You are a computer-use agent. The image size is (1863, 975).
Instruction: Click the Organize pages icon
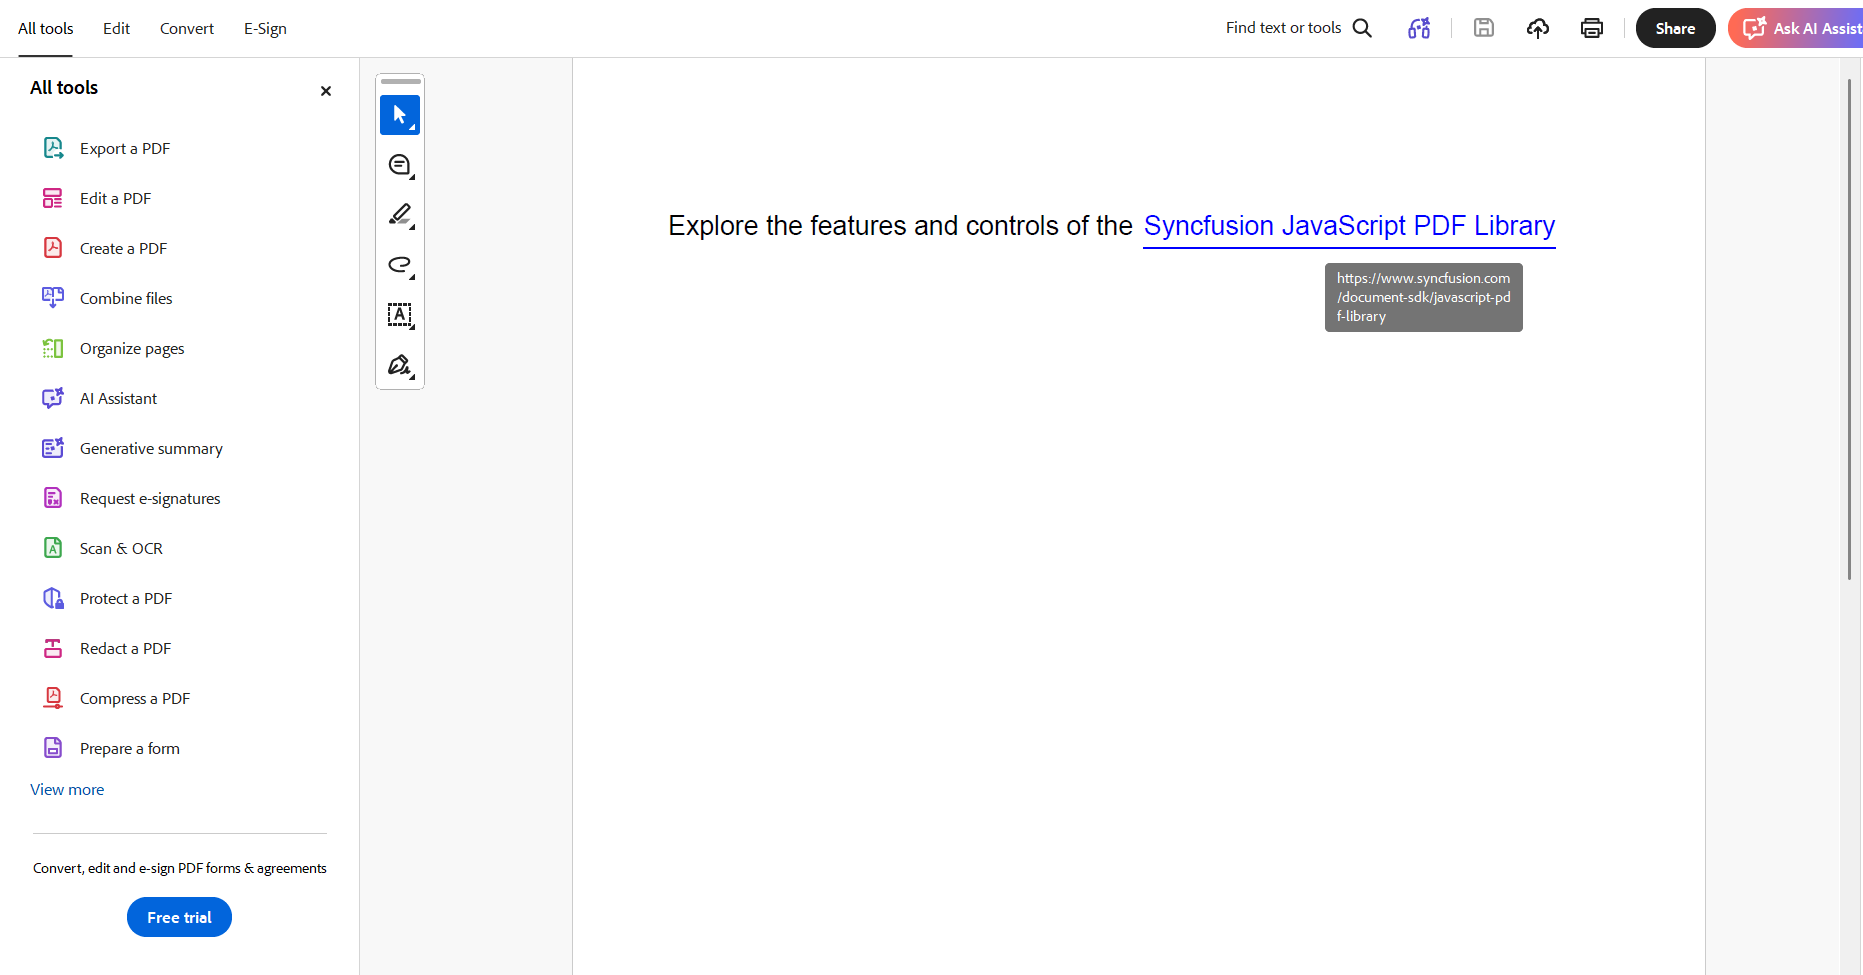pos(53,348)
